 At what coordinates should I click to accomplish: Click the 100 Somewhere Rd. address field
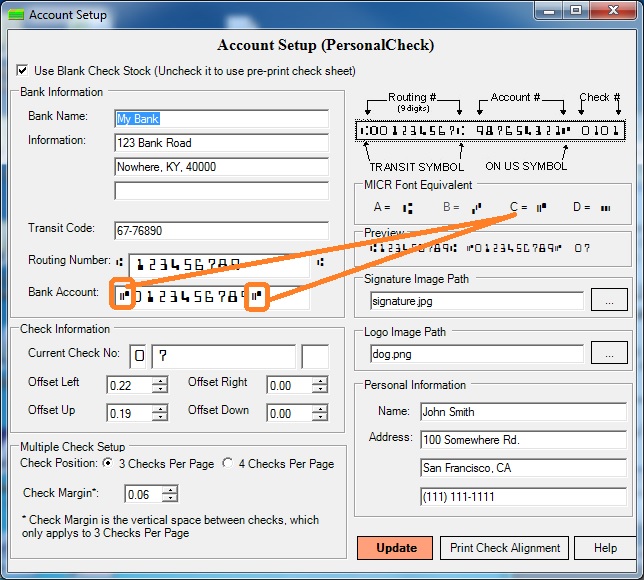[x=524, y=440]
